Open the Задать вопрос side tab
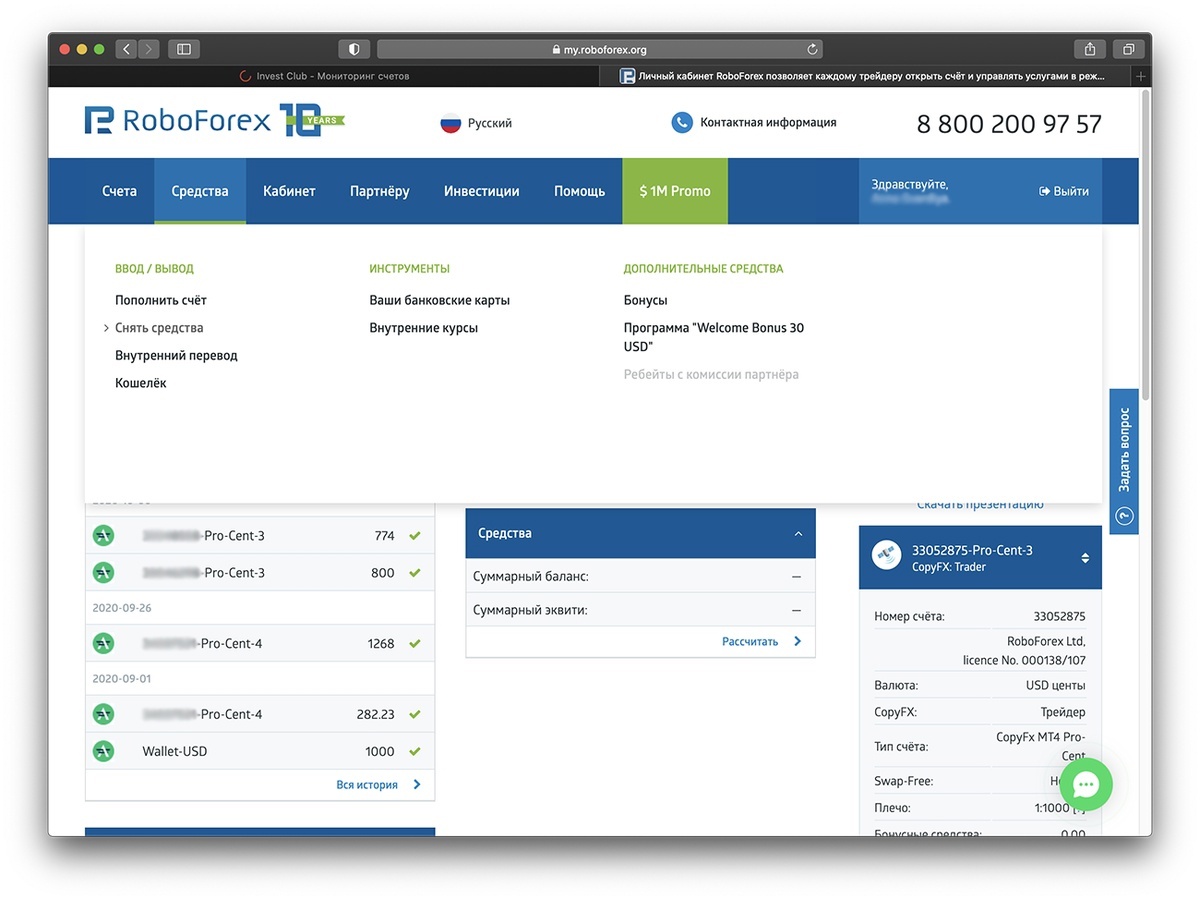This screenshot has width=1200, height=900. click(x=1124, y=461)
